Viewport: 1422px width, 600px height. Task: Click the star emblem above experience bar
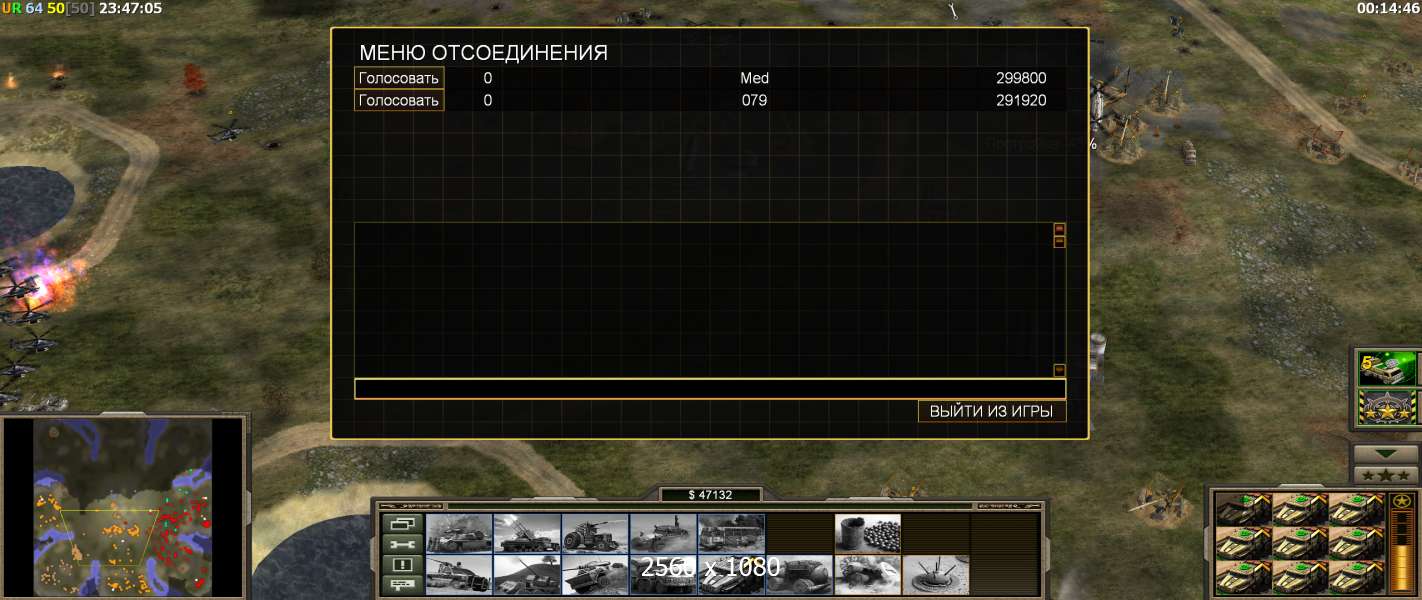1403,501
